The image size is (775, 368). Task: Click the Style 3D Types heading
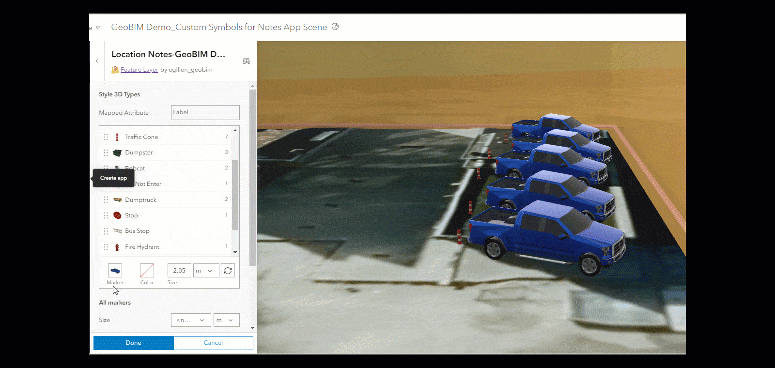coord(120,94)
